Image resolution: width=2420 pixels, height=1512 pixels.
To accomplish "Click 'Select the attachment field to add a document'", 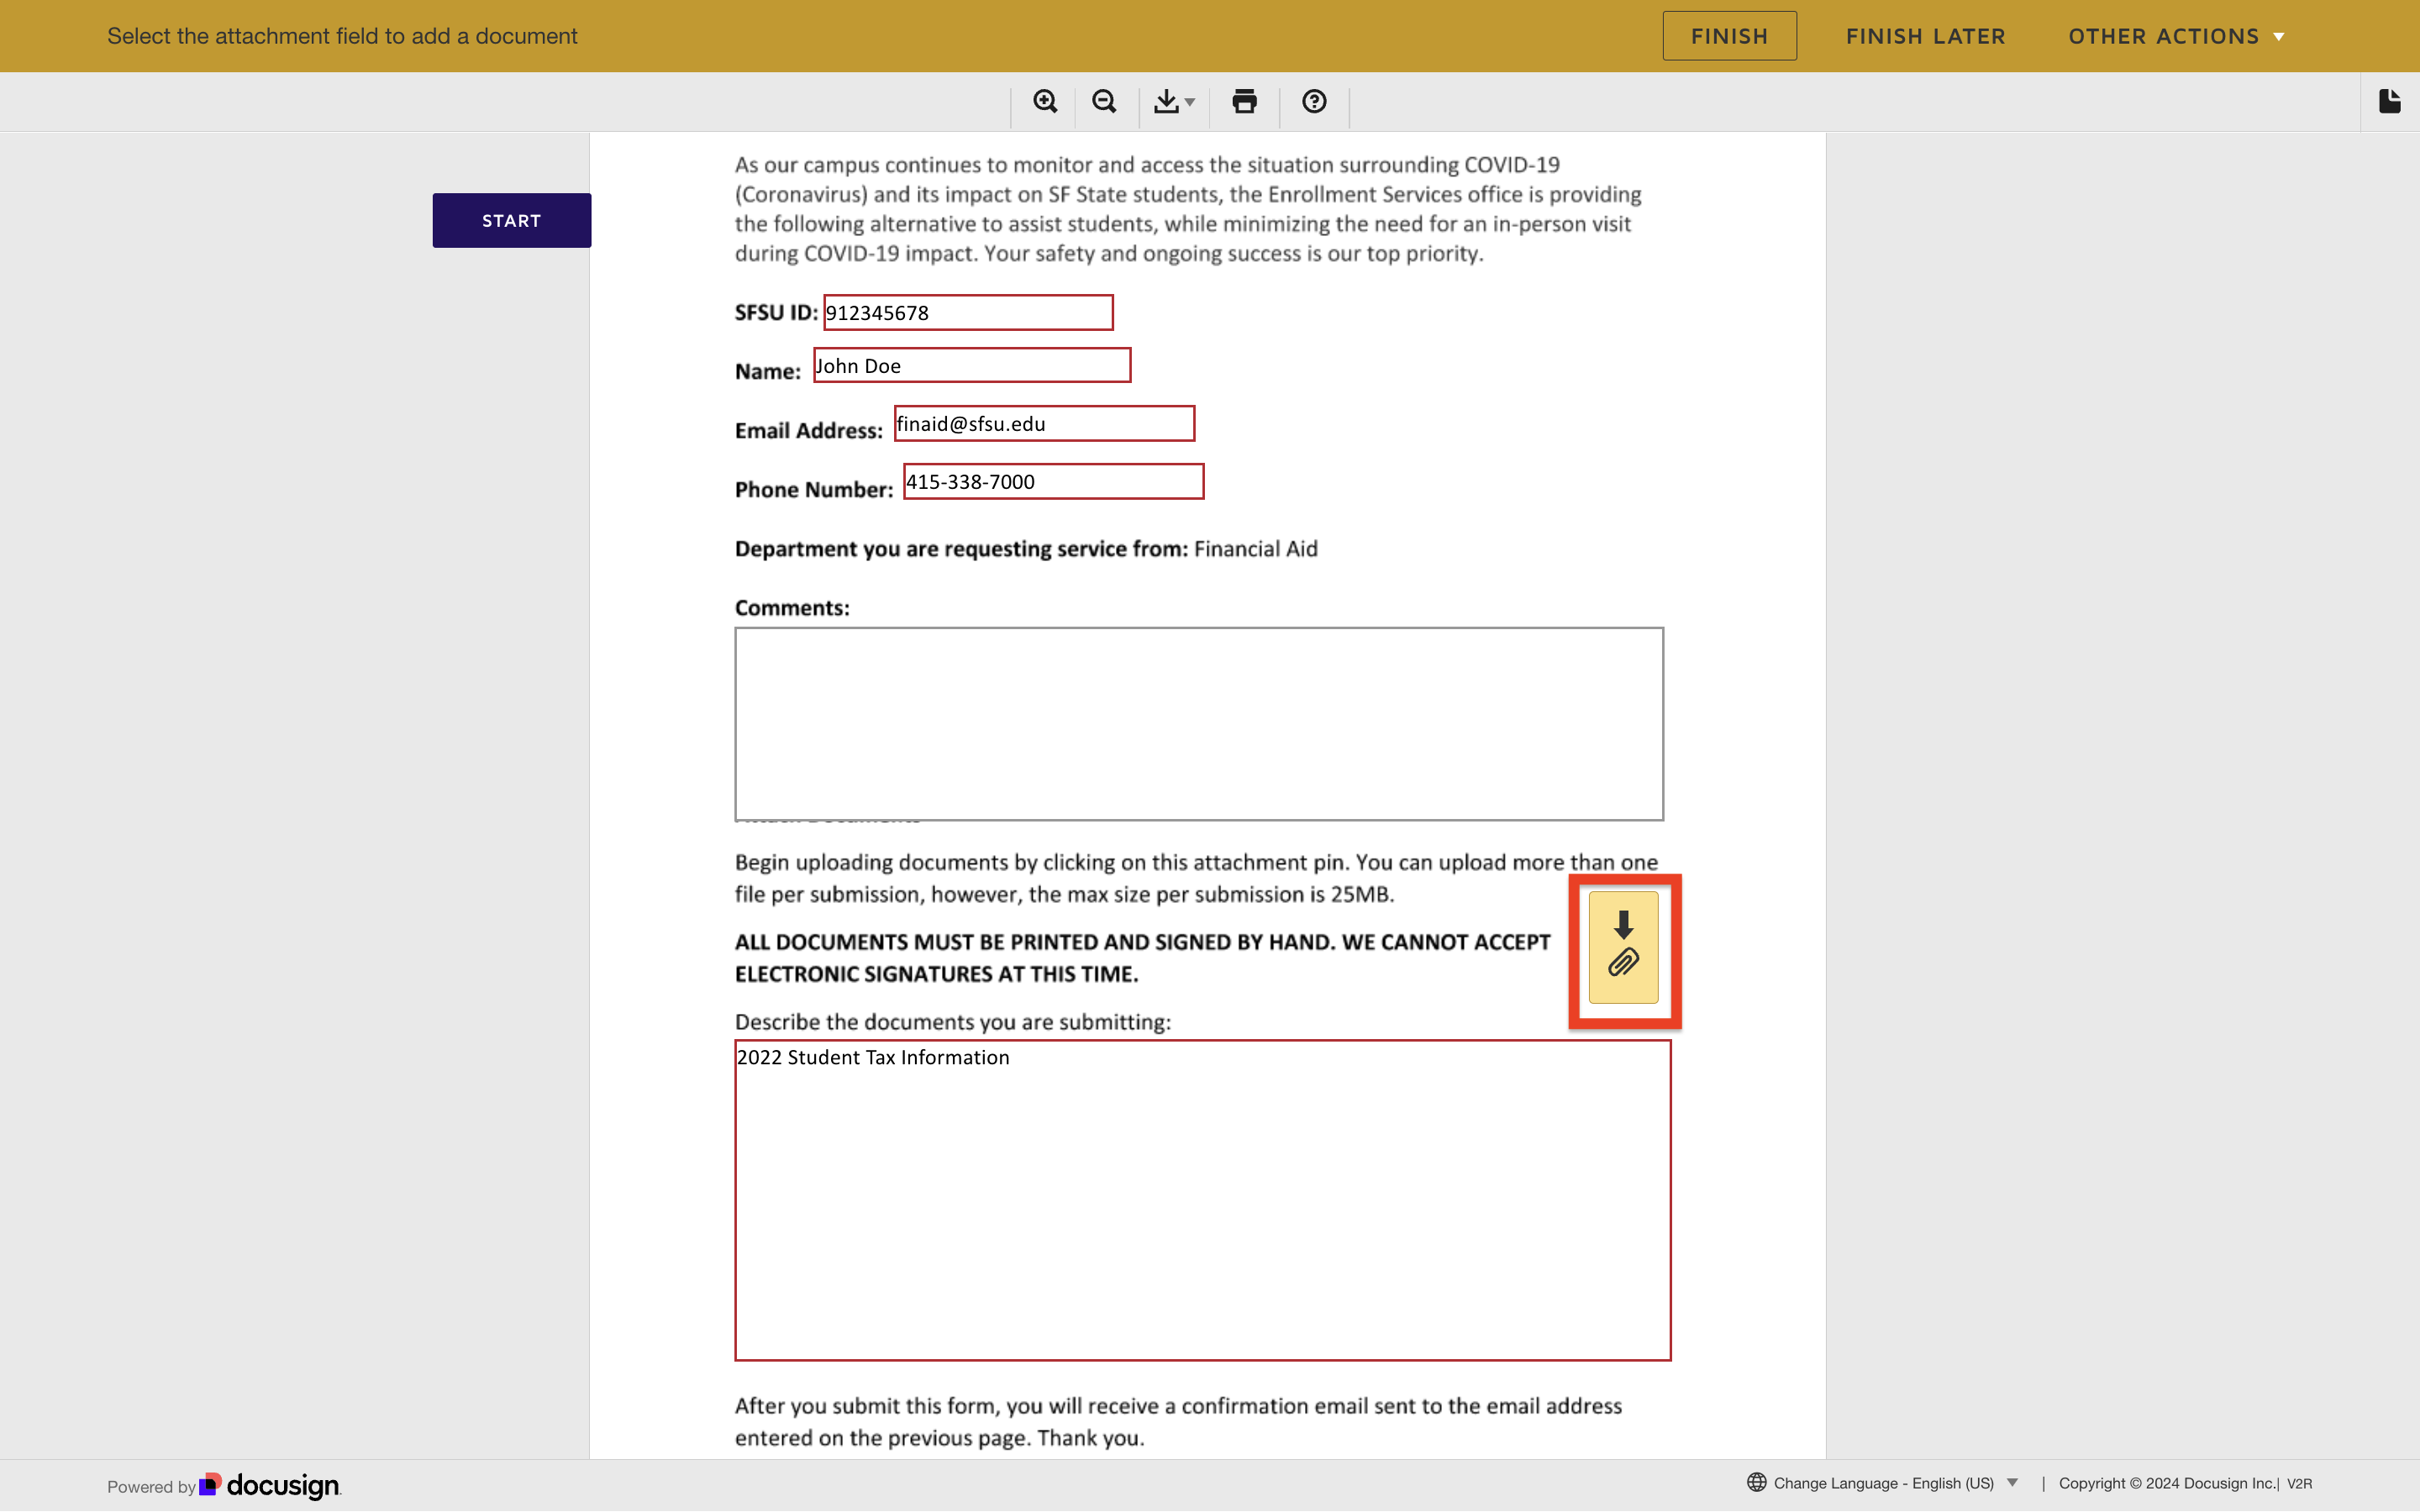I will point(342,36).
